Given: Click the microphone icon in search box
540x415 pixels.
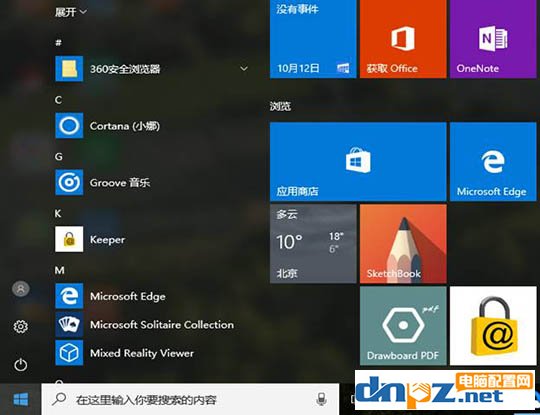Looking at the screenshot, I should [x=321, y=400].
